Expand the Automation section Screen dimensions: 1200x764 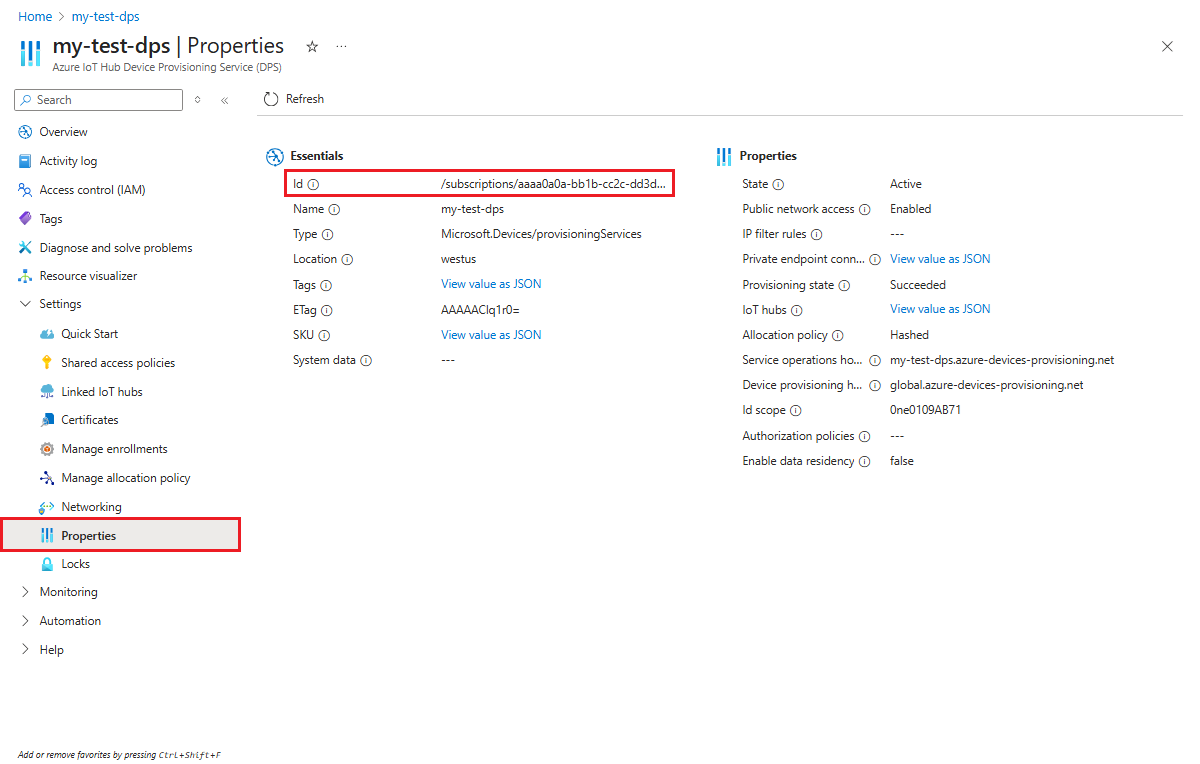(x=68, y=620)
